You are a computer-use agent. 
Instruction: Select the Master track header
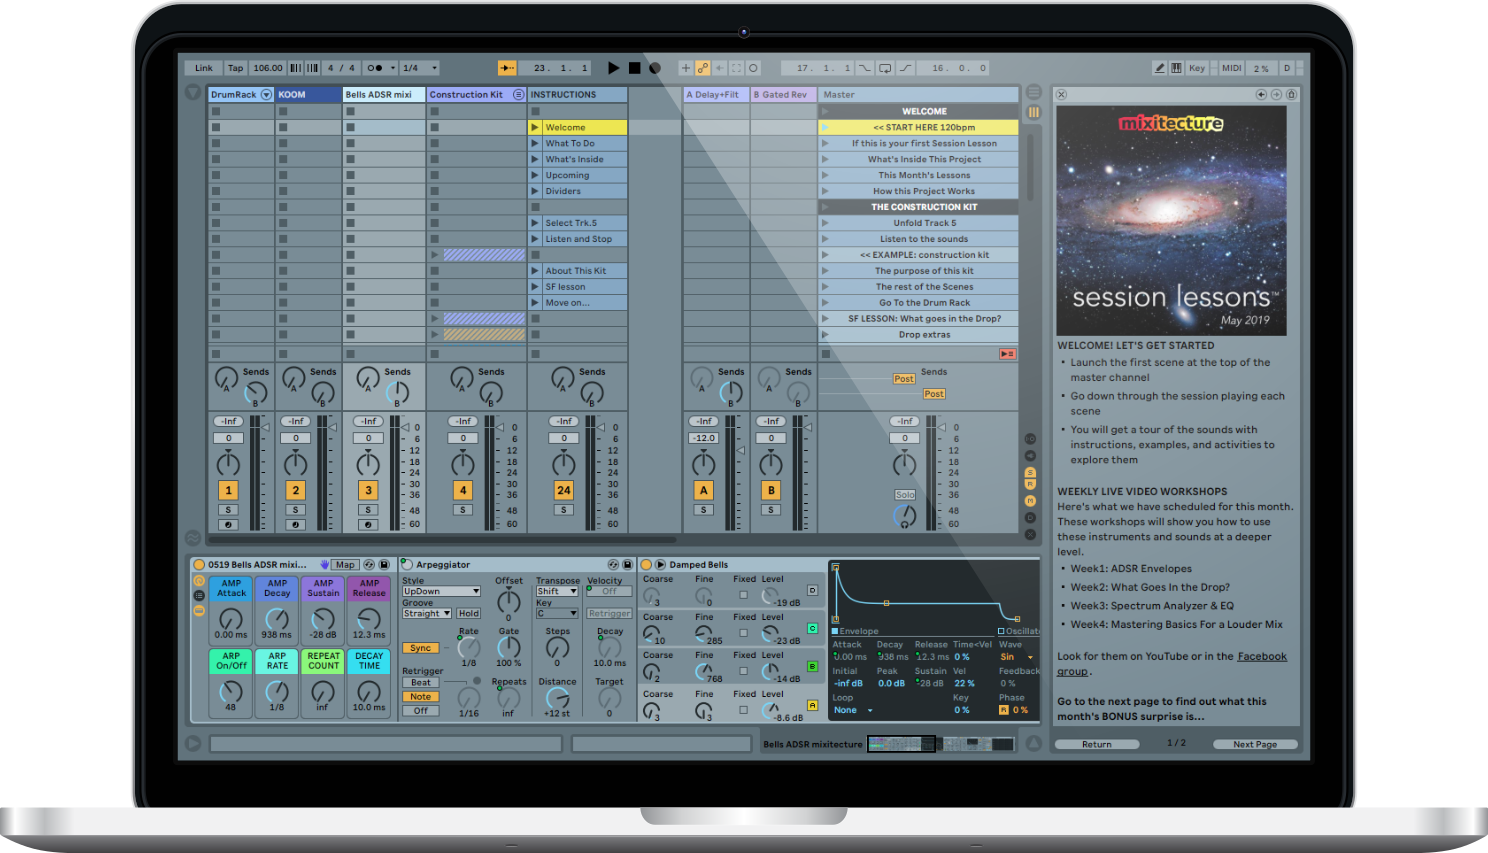(918, 95)
